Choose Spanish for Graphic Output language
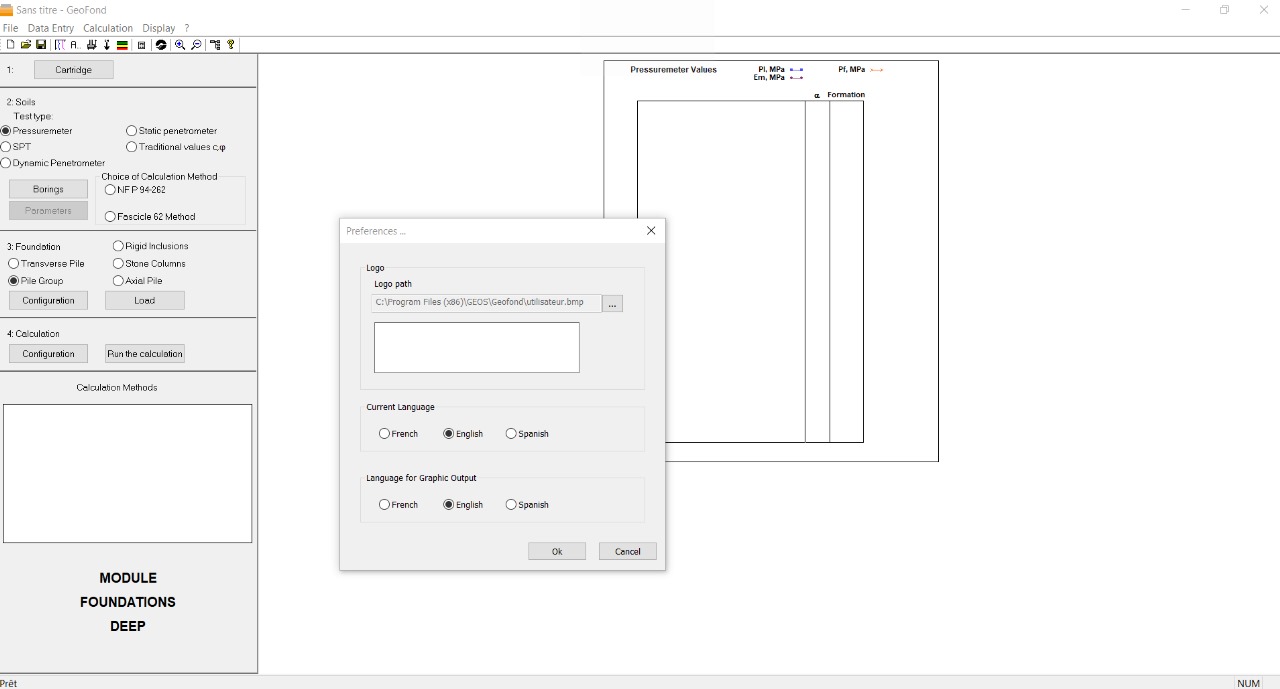 point(527,505)
